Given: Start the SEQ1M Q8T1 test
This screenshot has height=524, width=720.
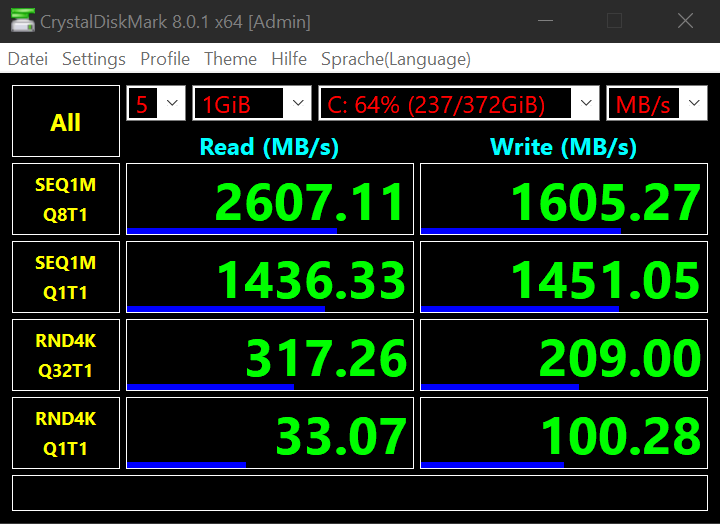Looking at the screenshot, I should [66, 199].
